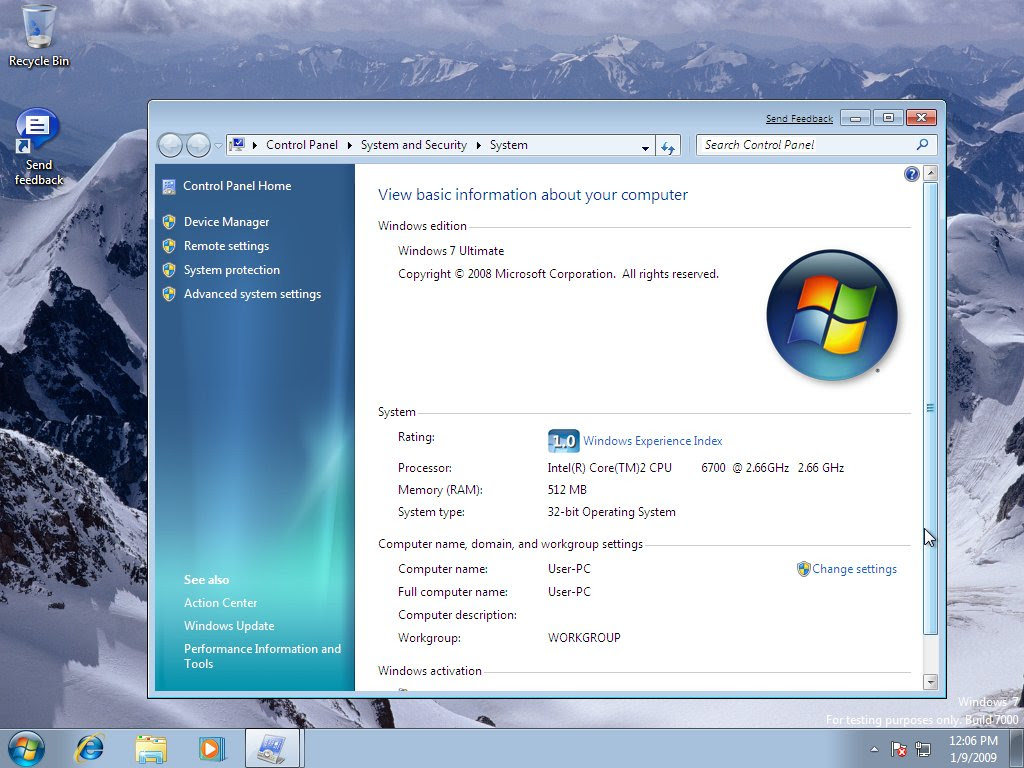Click the Control Panel Home icon
1024x768 pixels.
pyautogui.click(x=168, y=187)
